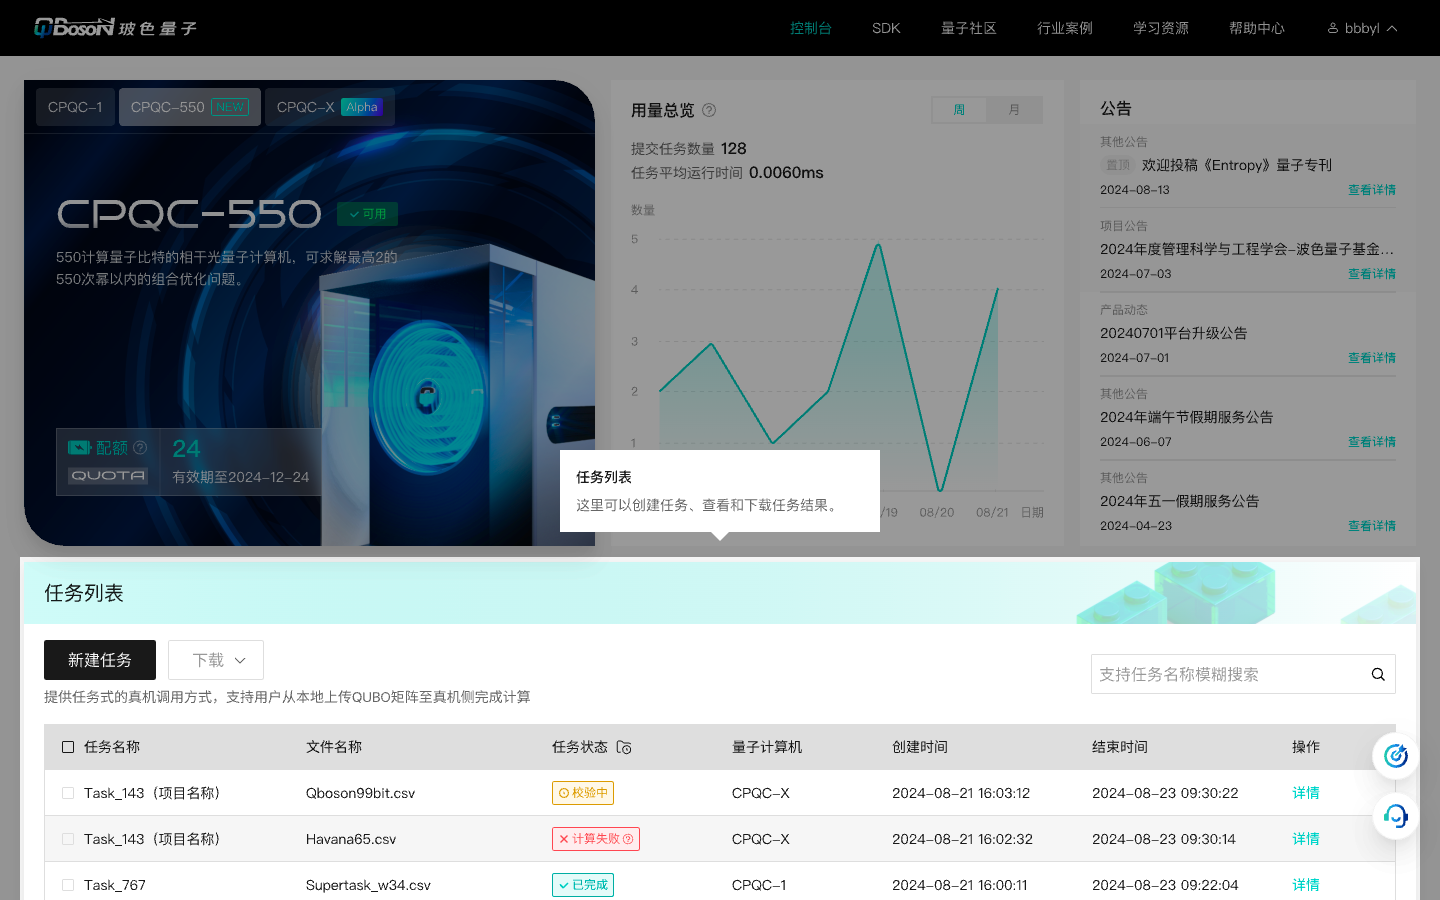Click the Havana65.csv file name
Image resolution: width=1440 pixels, height=900 pixels.
tap(351, 839)
